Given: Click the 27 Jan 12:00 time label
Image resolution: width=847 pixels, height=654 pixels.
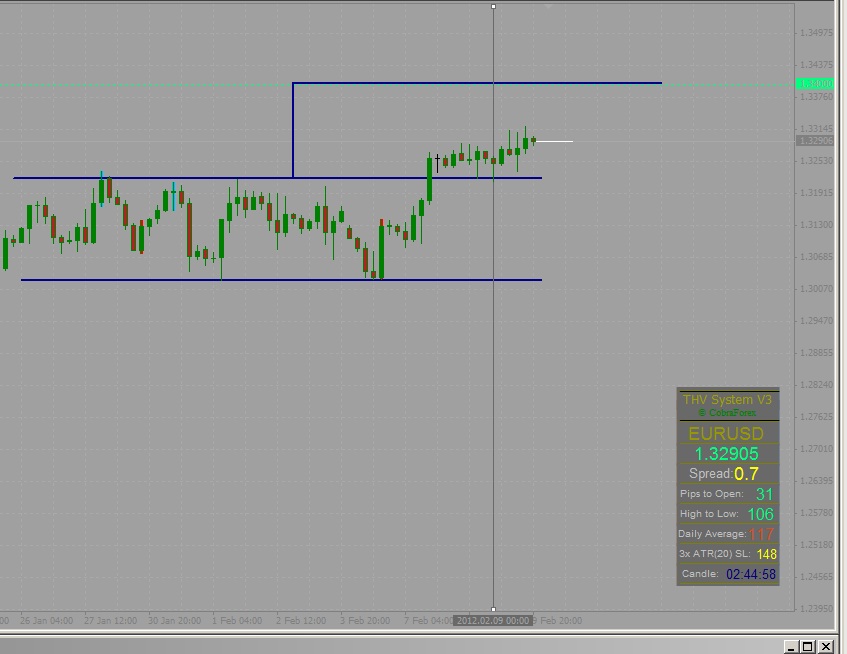Looking at the screenshot, I should point(111,621).
